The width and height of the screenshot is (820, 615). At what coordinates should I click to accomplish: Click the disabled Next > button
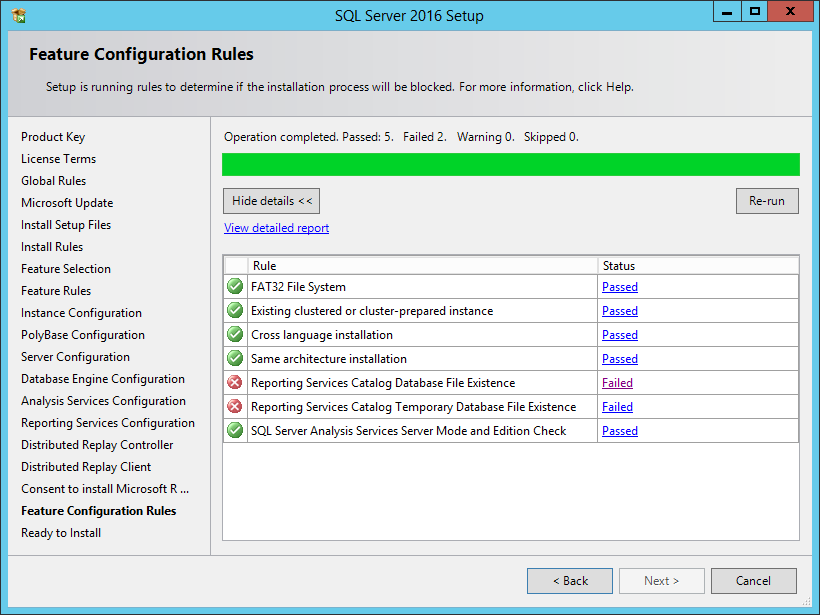(x=662, y=581)
